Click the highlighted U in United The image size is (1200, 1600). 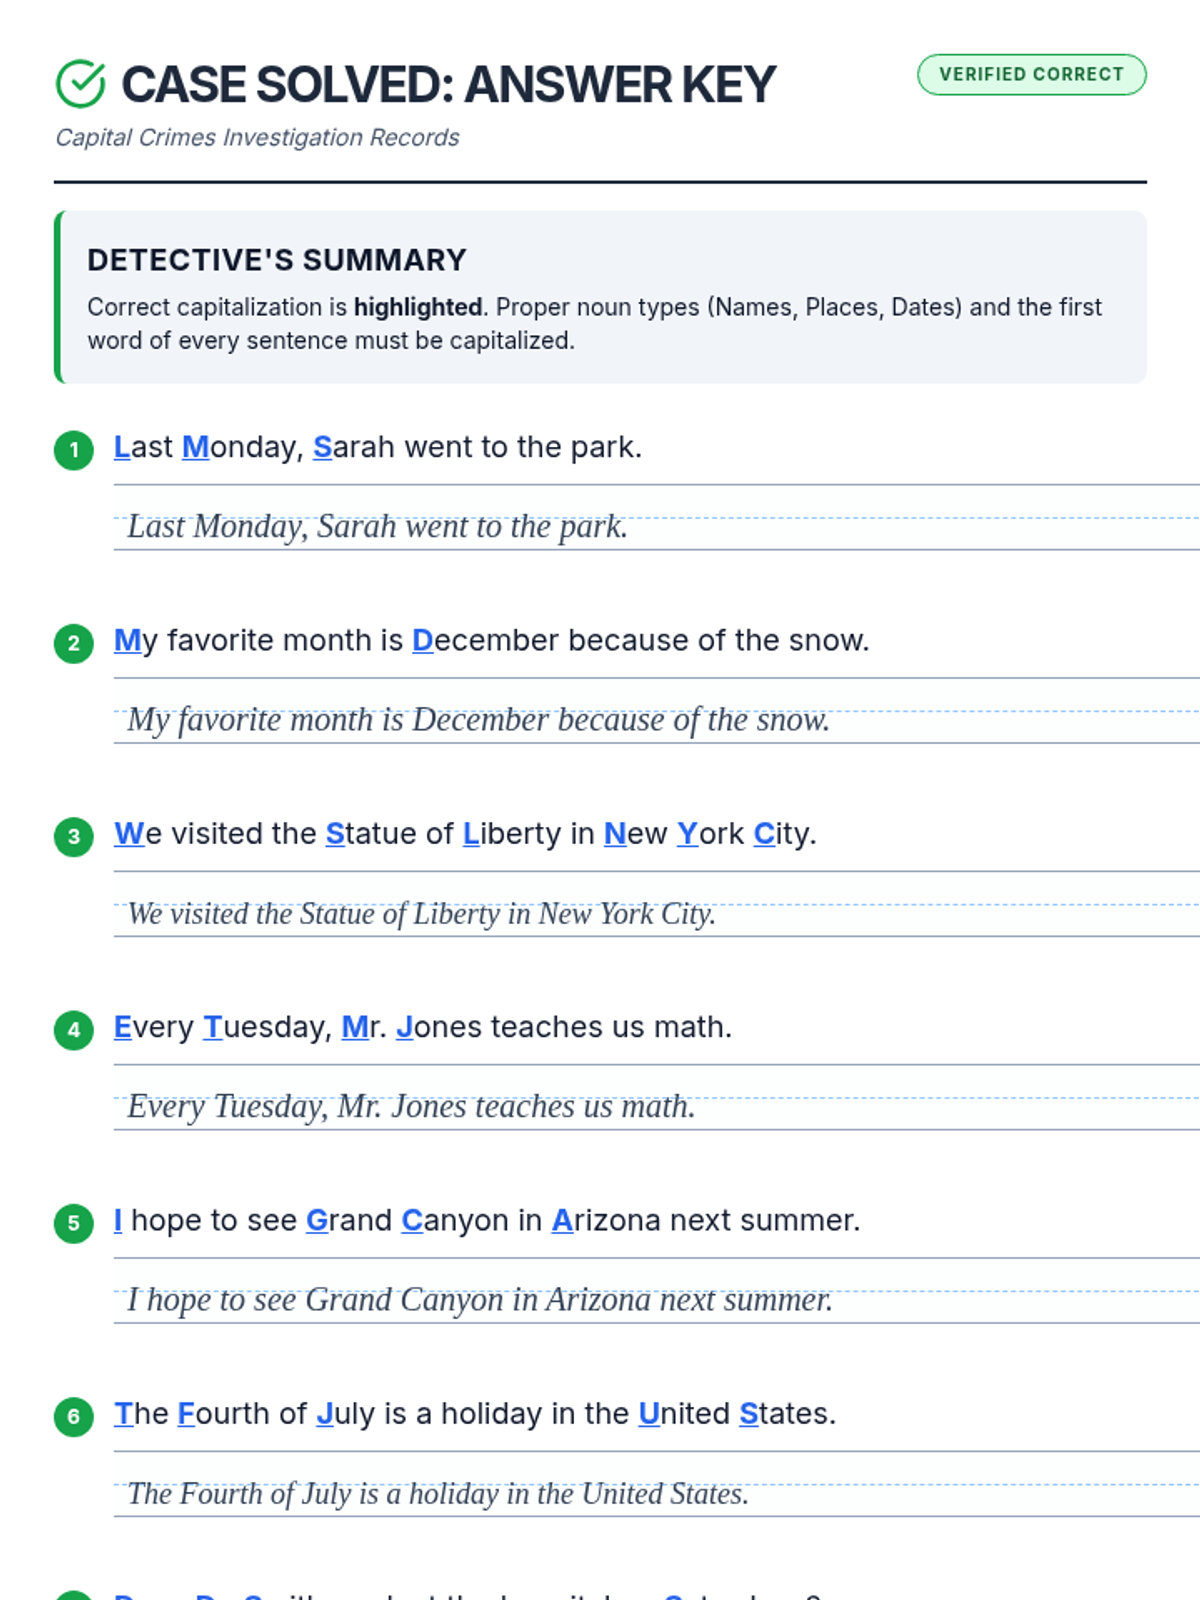[x=649, y=1413]
